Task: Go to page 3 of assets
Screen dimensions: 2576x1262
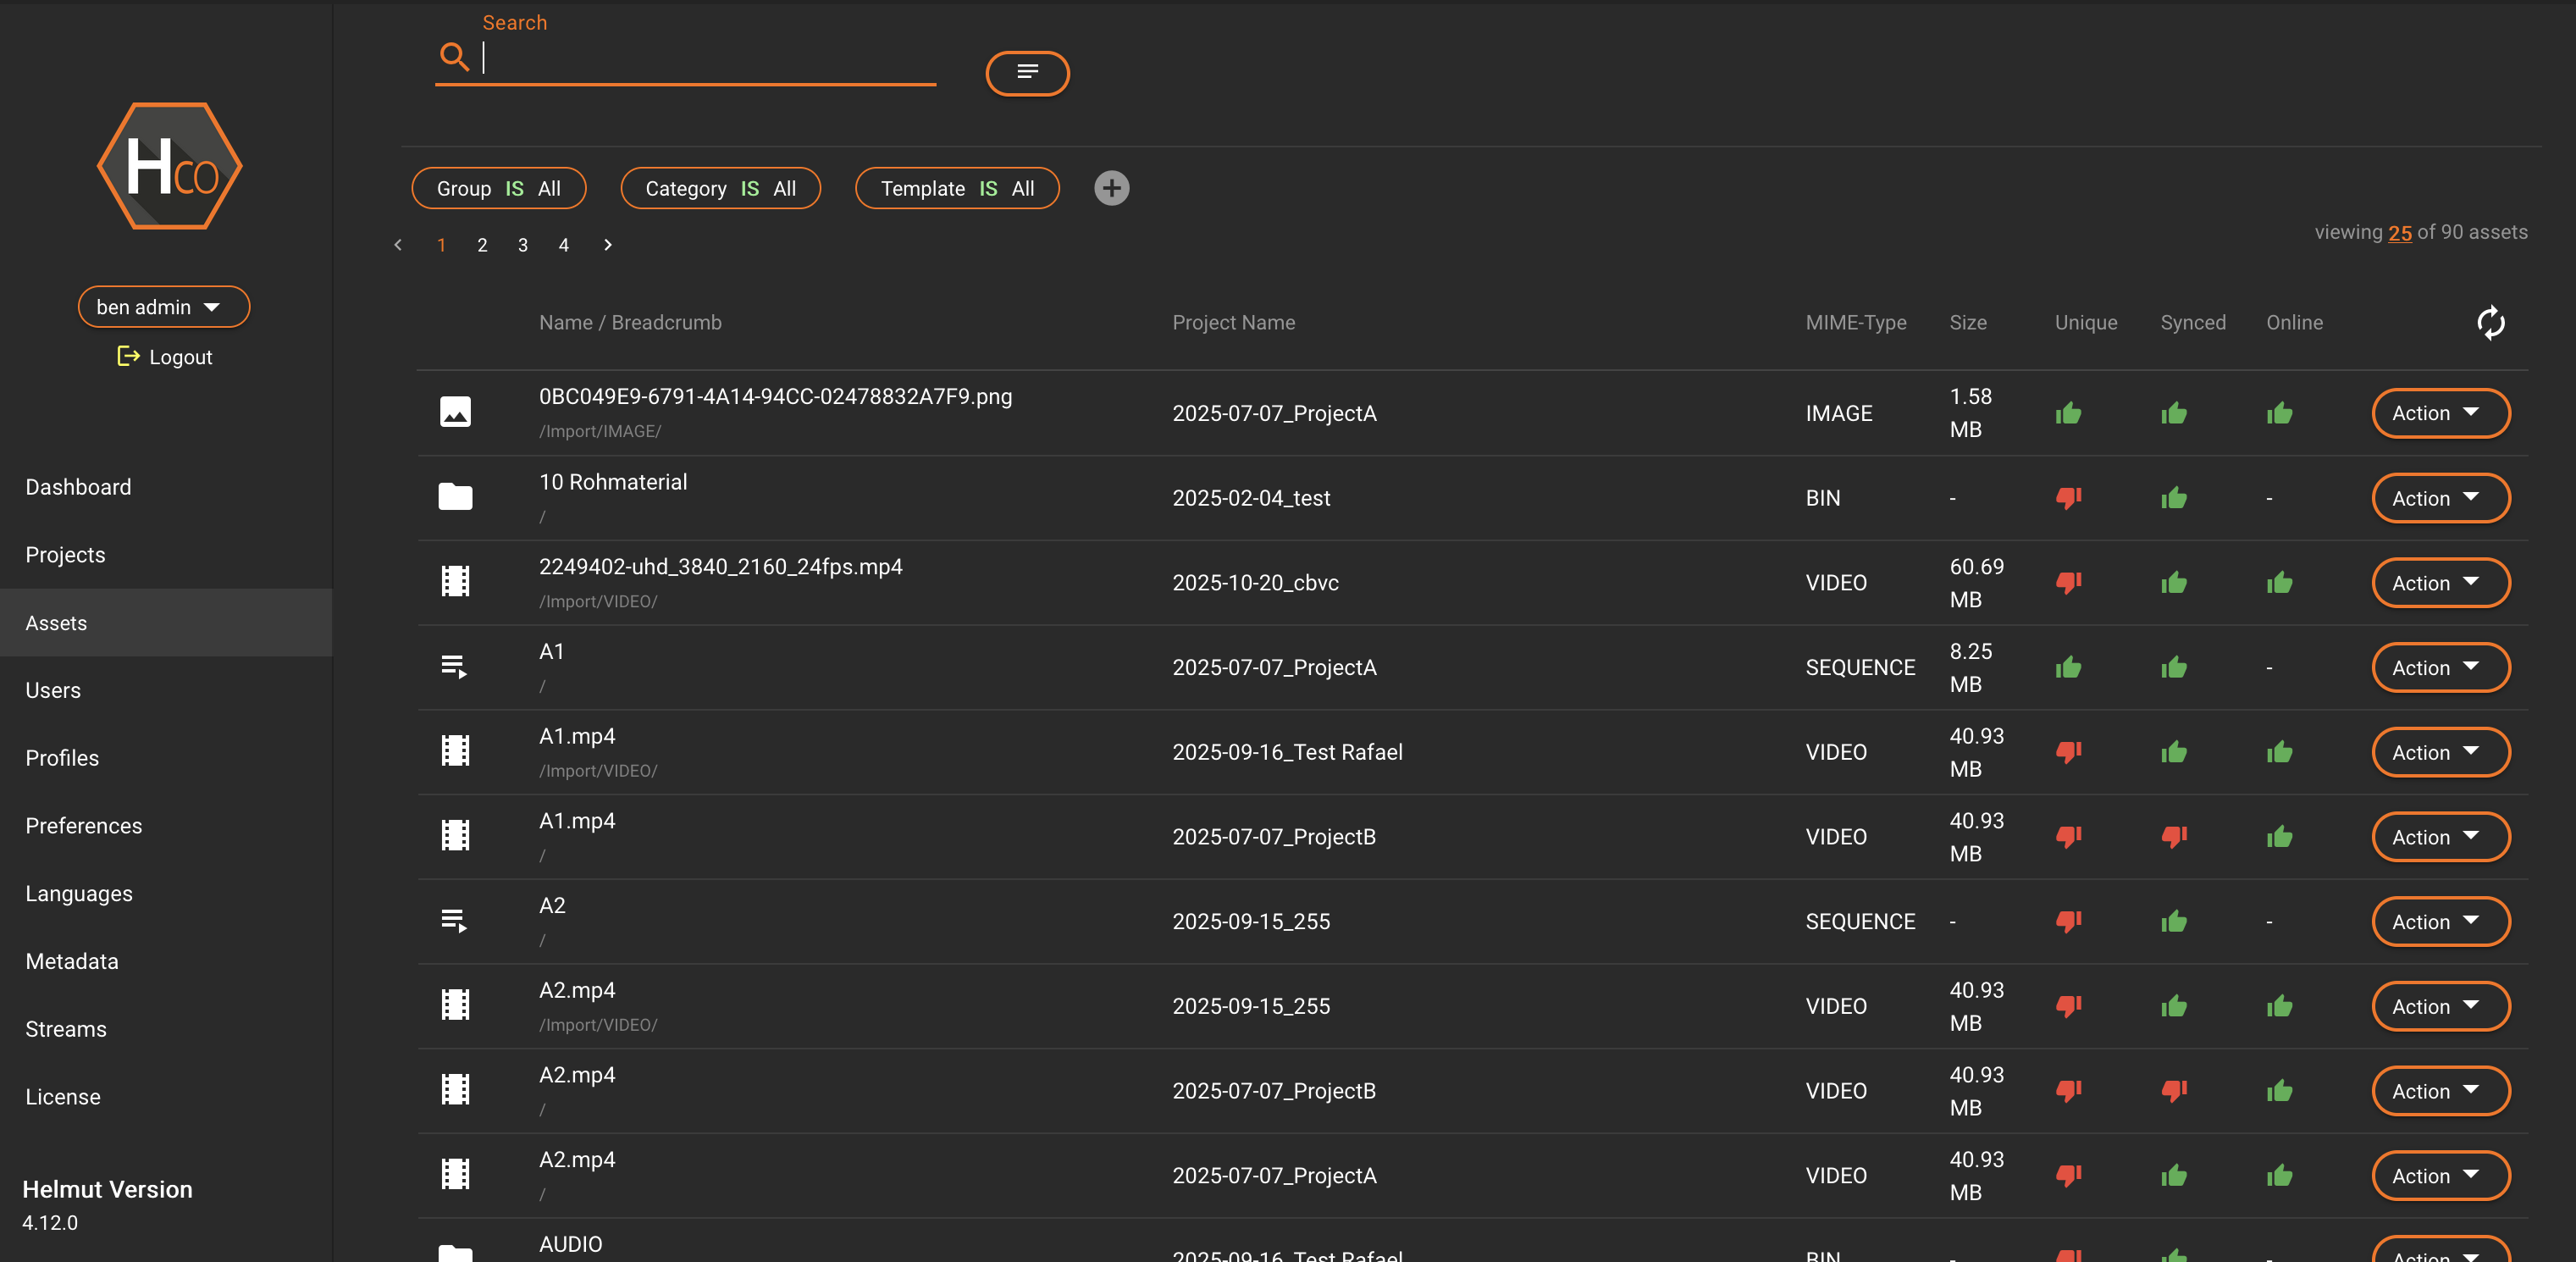Action: [x=522, y=245]
